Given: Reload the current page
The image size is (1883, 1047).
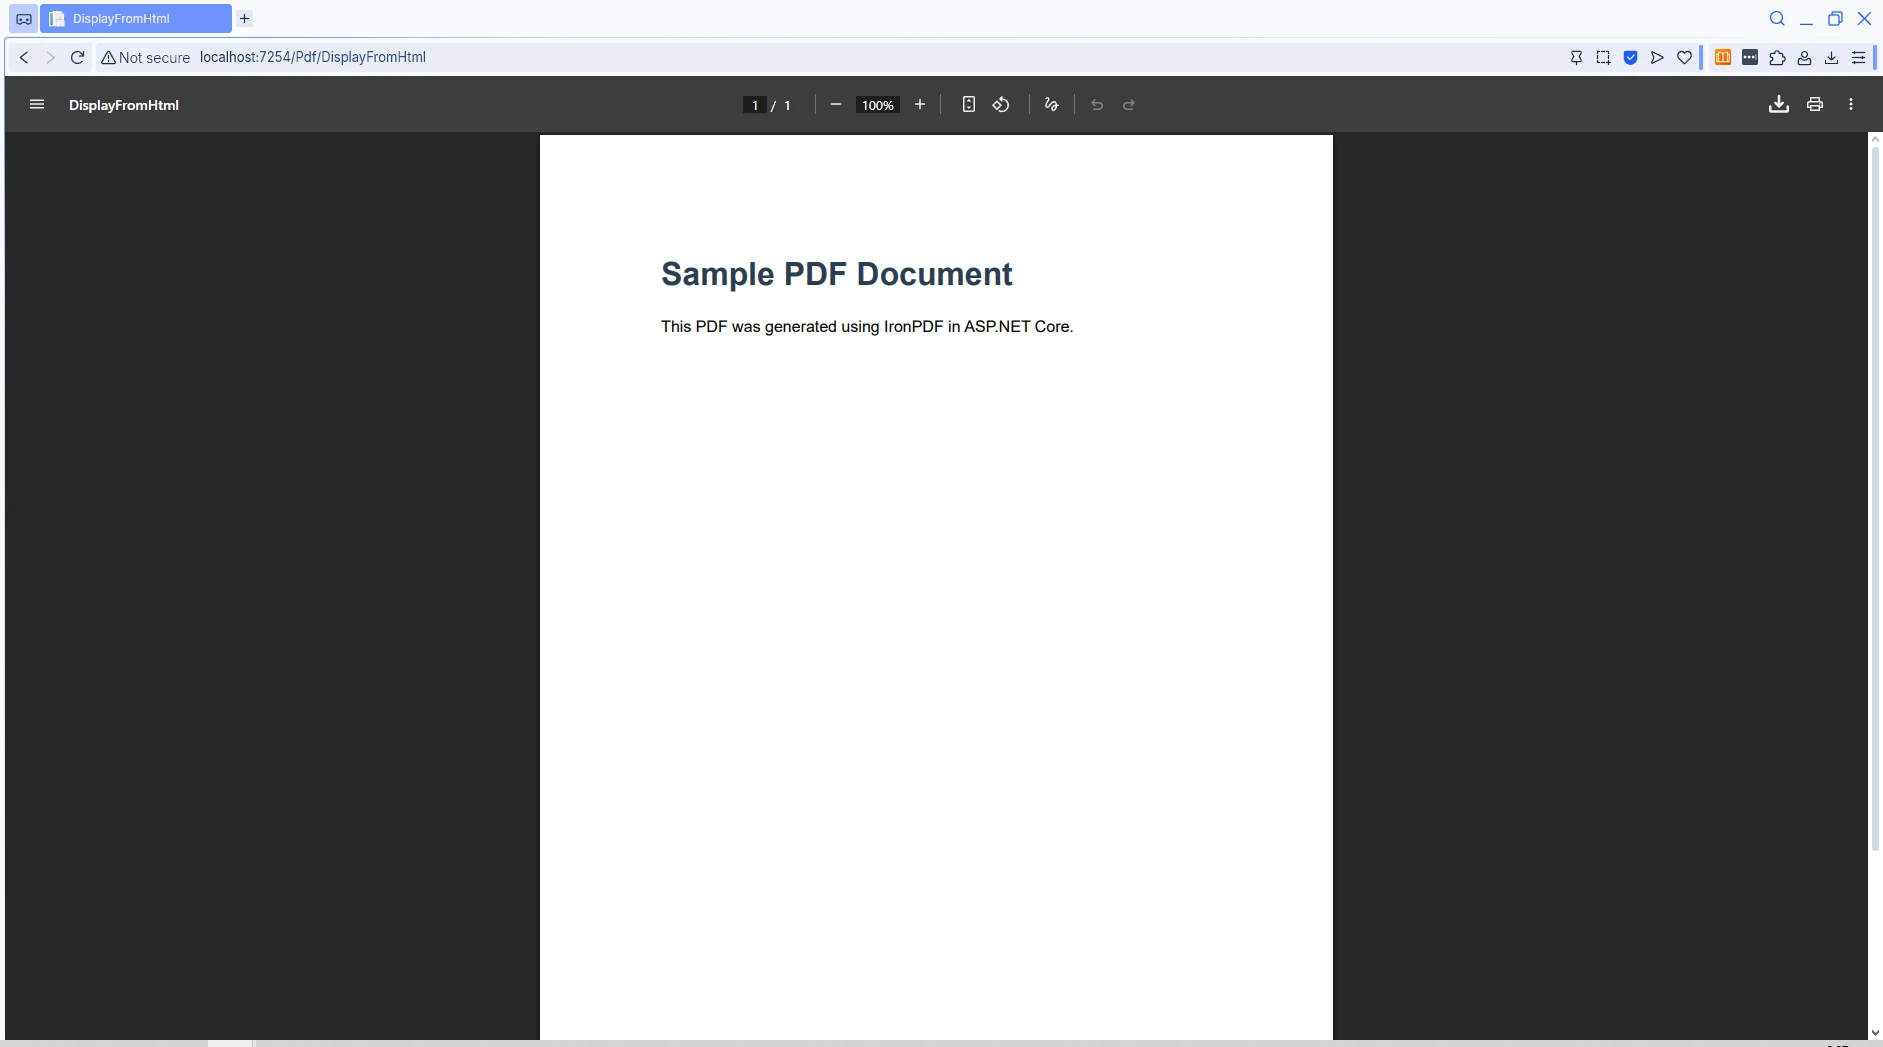Looking at the screenshot, I should point(77,57).
